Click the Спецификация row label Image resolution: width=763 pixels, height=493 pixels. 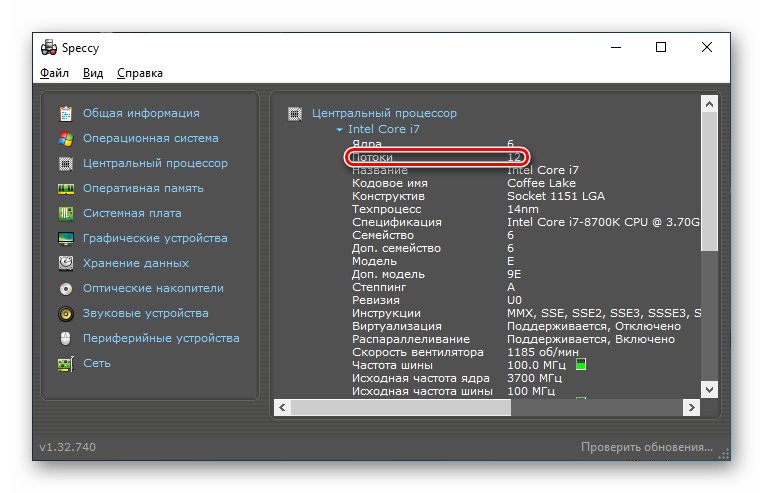coord(397,222)
